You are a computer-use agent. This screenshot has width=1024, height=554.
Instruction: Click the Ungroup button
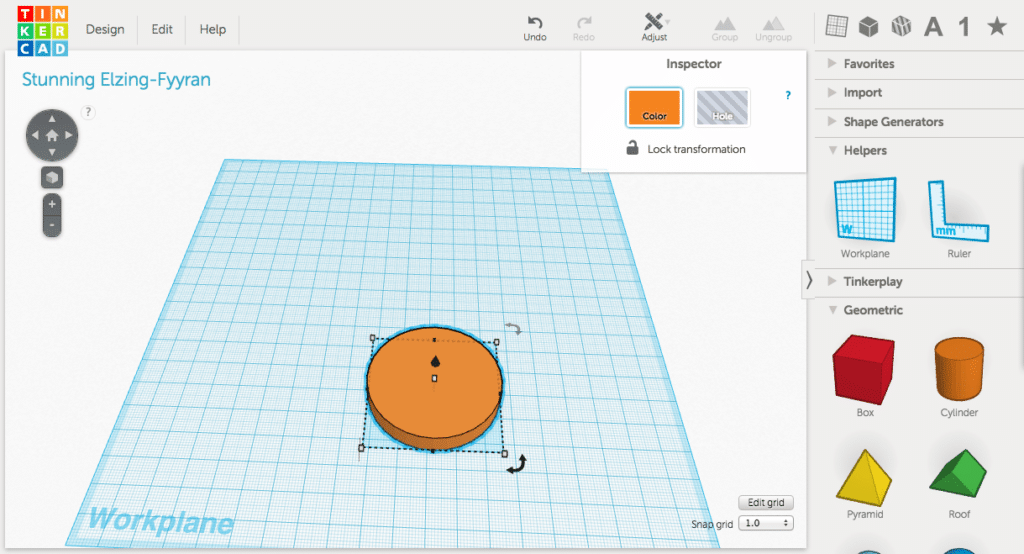point(773,29)
